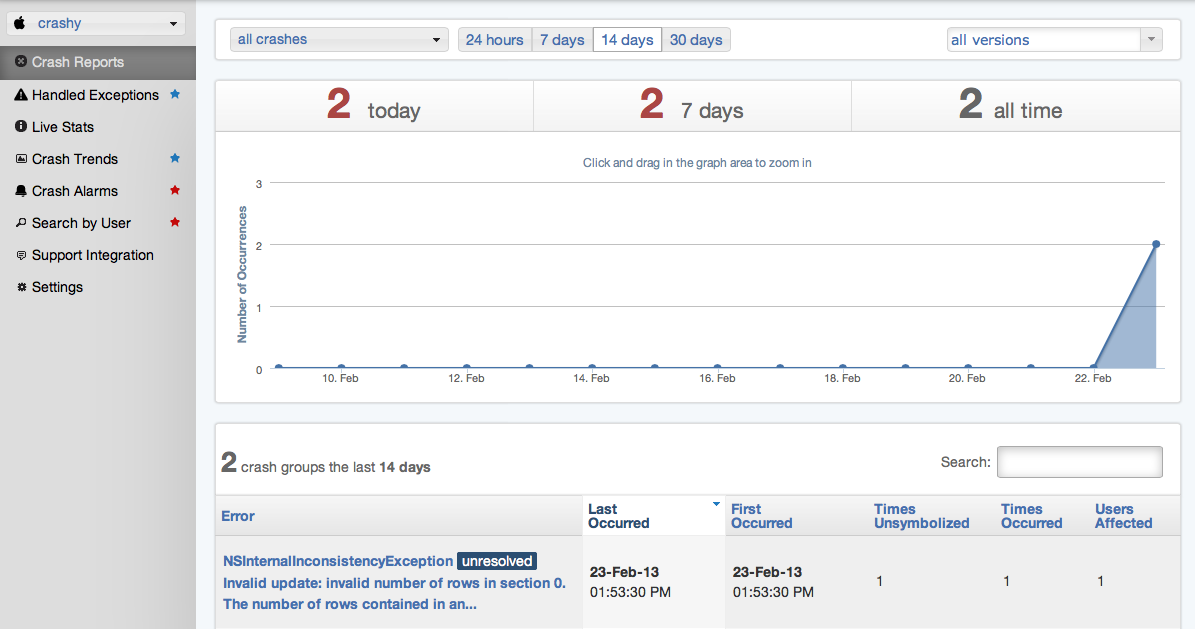
Task: Click the crash groups Search field
Action: (1079, 462)
